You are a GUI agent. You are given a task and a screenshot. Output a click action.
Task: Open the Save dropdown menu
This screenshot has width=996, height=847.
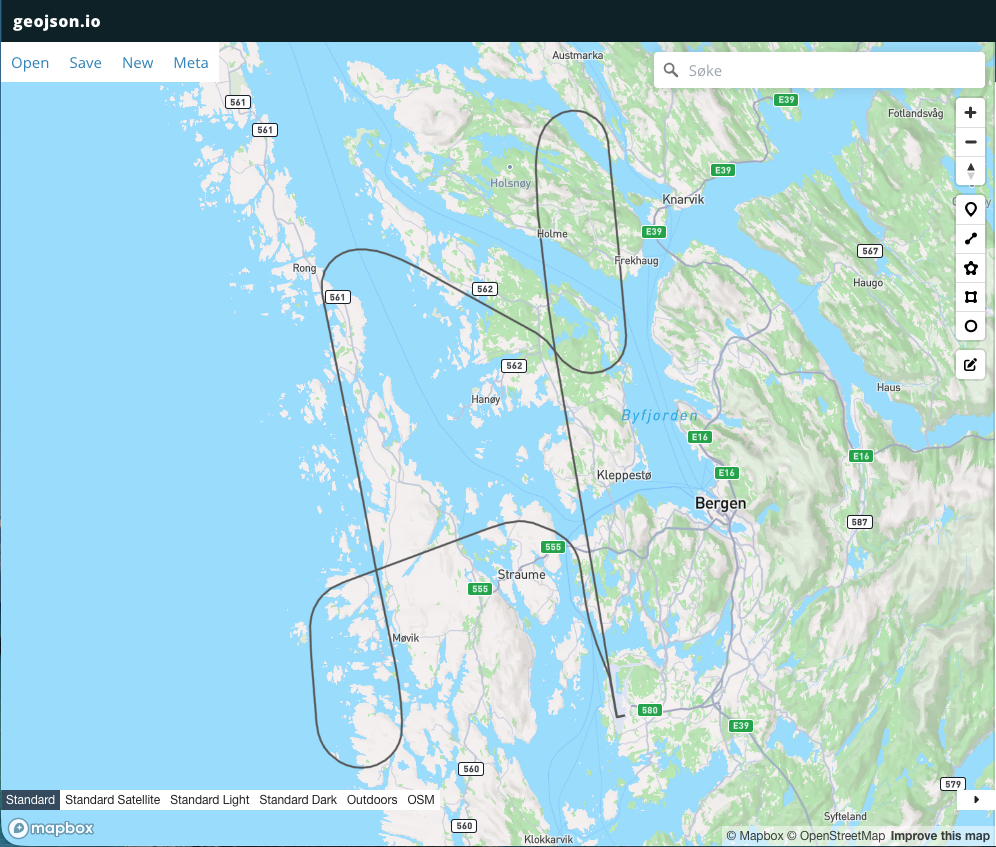85,63
